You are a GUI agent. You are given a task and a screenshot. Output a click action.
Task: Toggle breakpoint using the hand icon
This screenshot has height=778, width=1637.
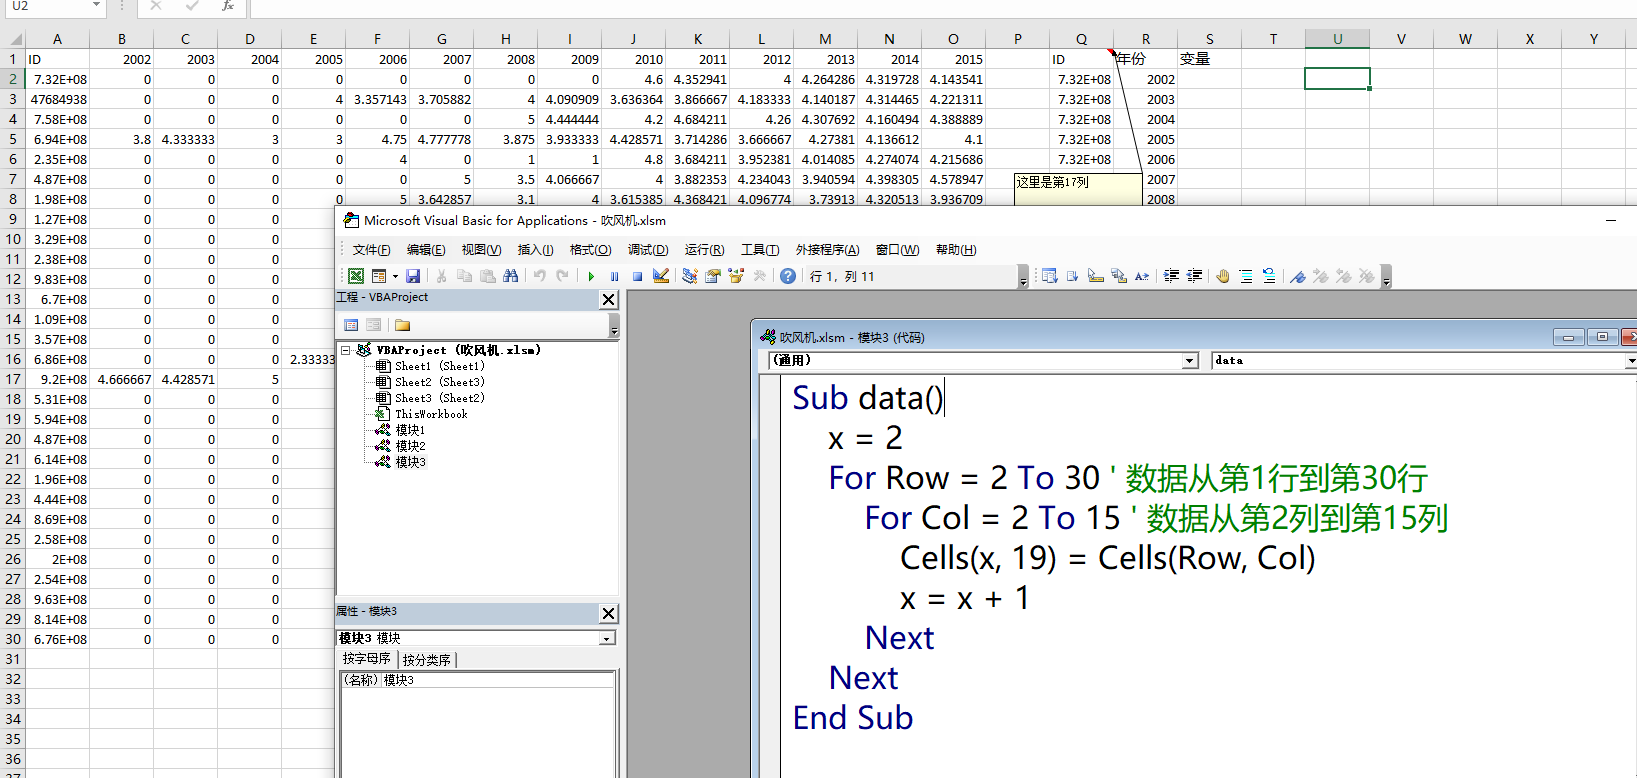pyautogui.click(x=1222, y=276)
